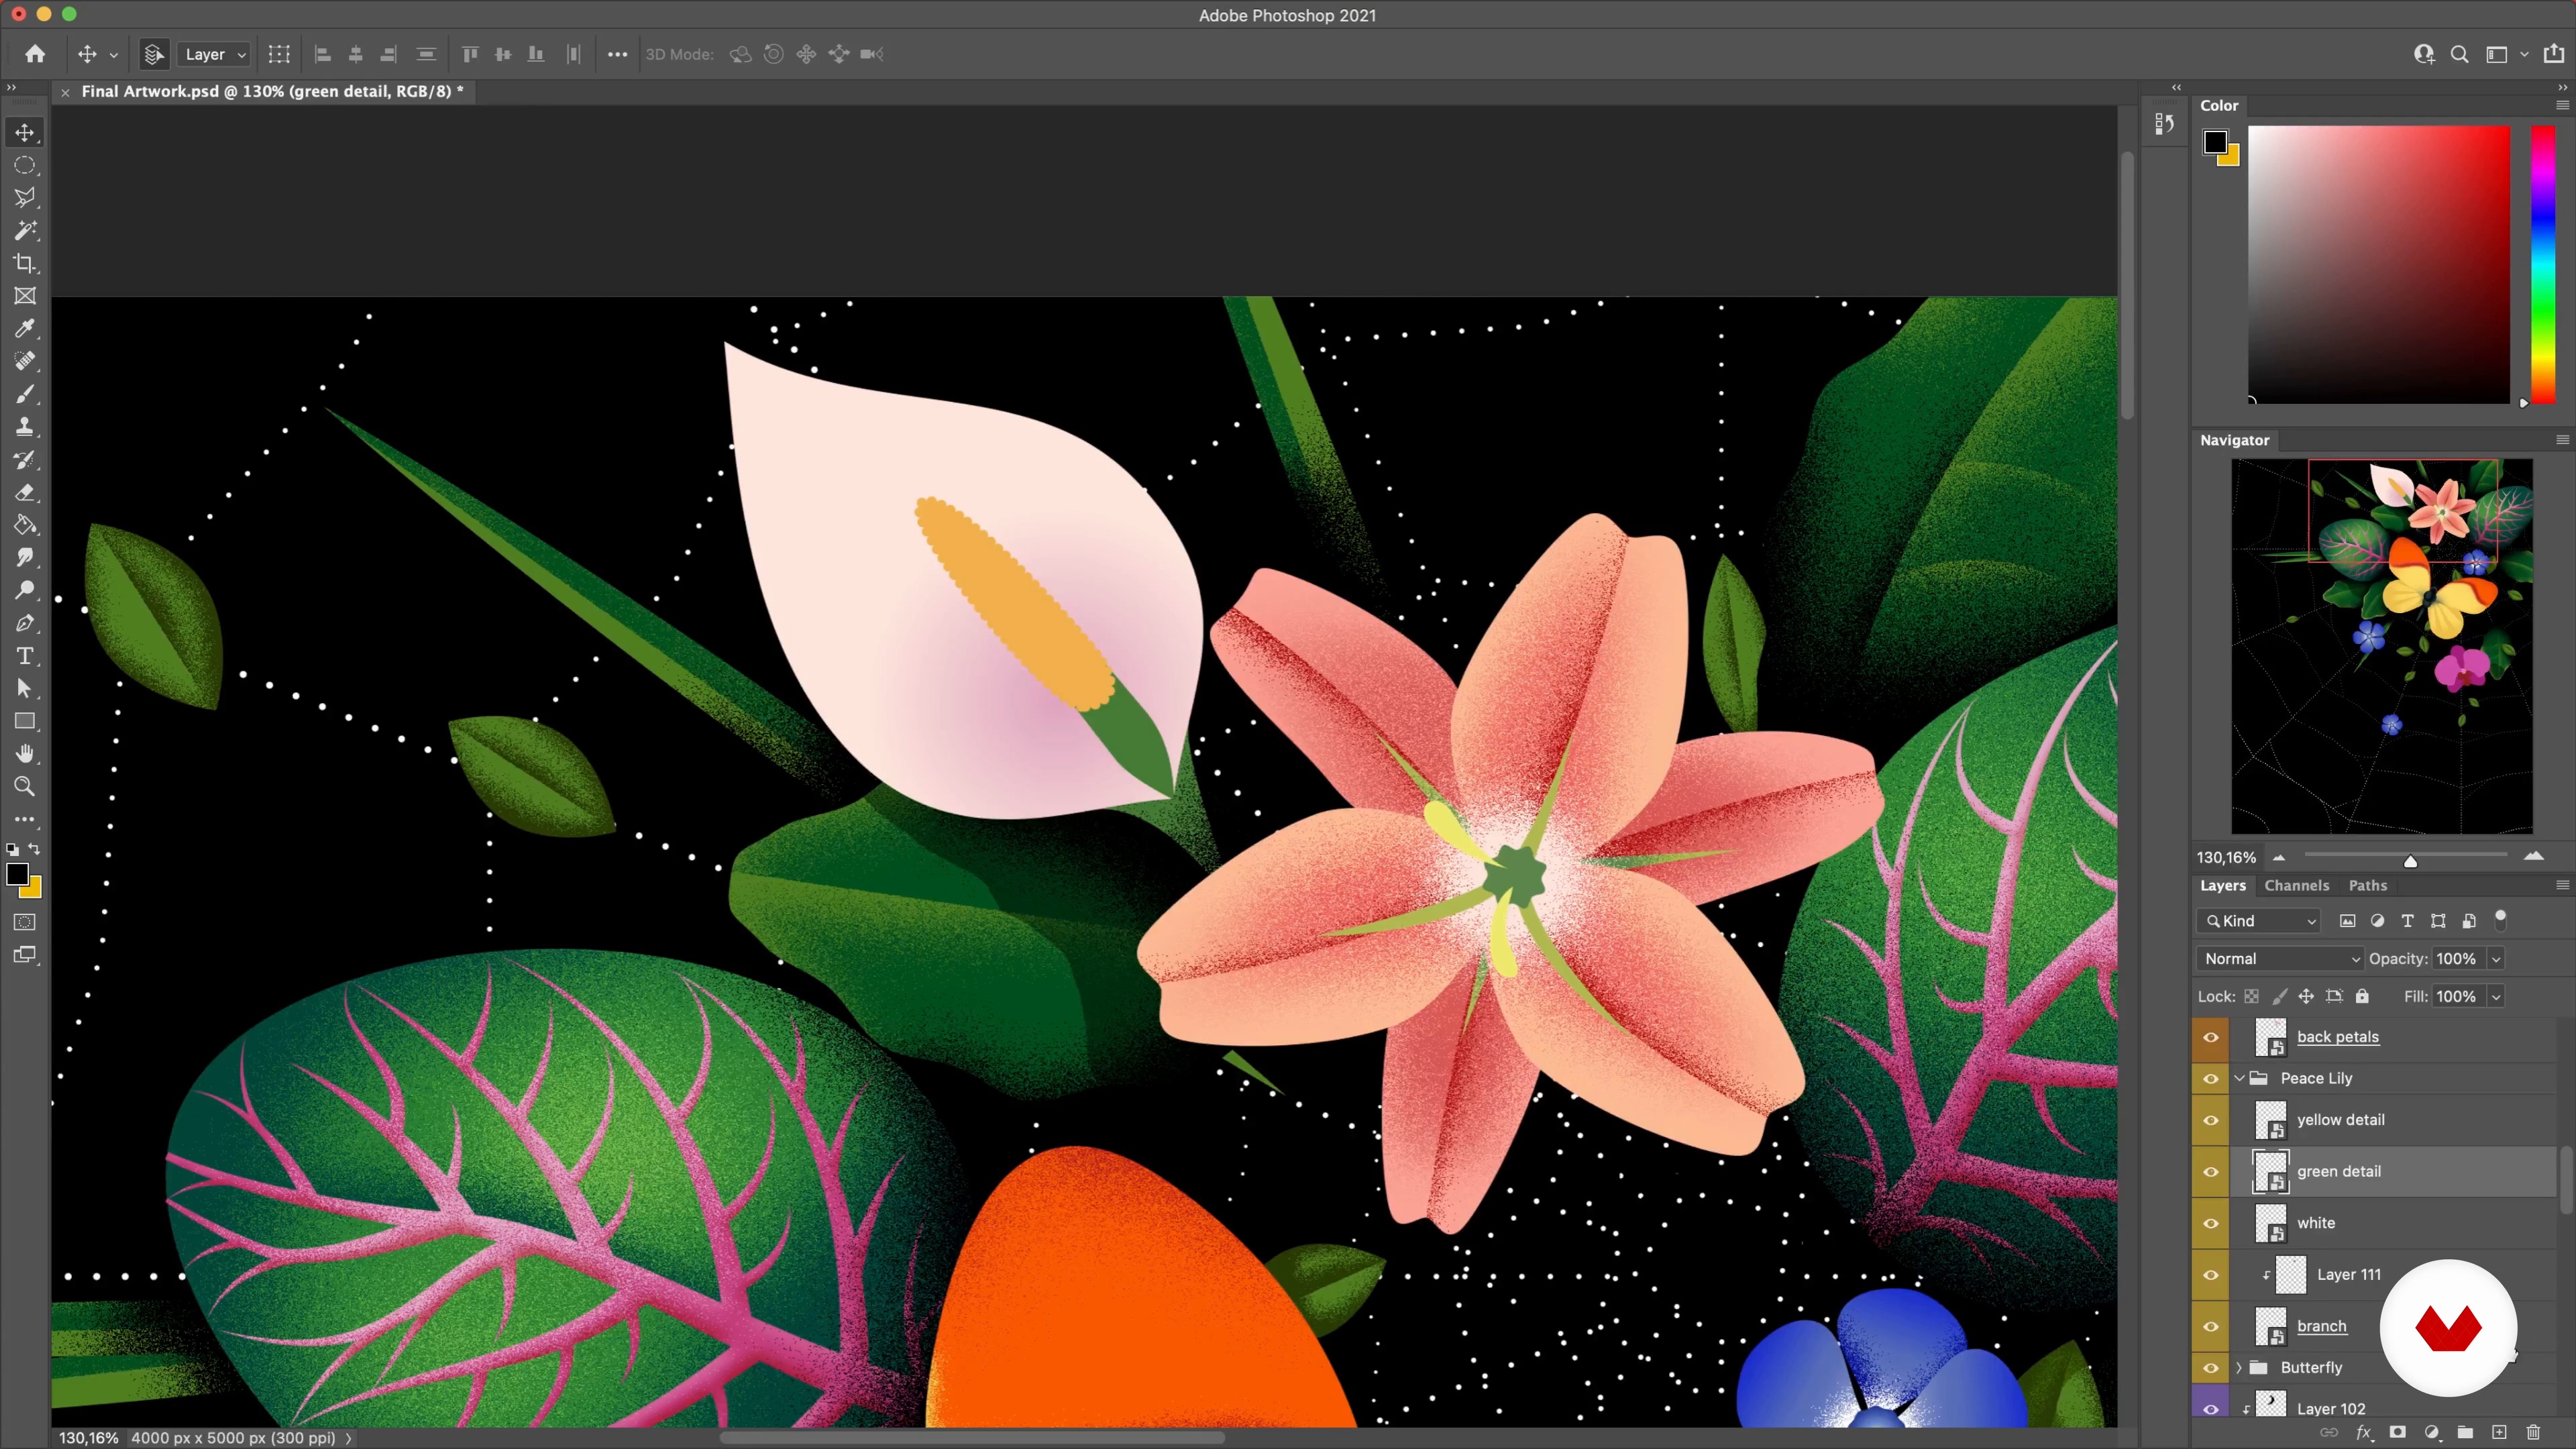Viewport: 2576px width, 1449px height.
Task: Toggle Quick Mask mode icon
Action: point(25,922)
